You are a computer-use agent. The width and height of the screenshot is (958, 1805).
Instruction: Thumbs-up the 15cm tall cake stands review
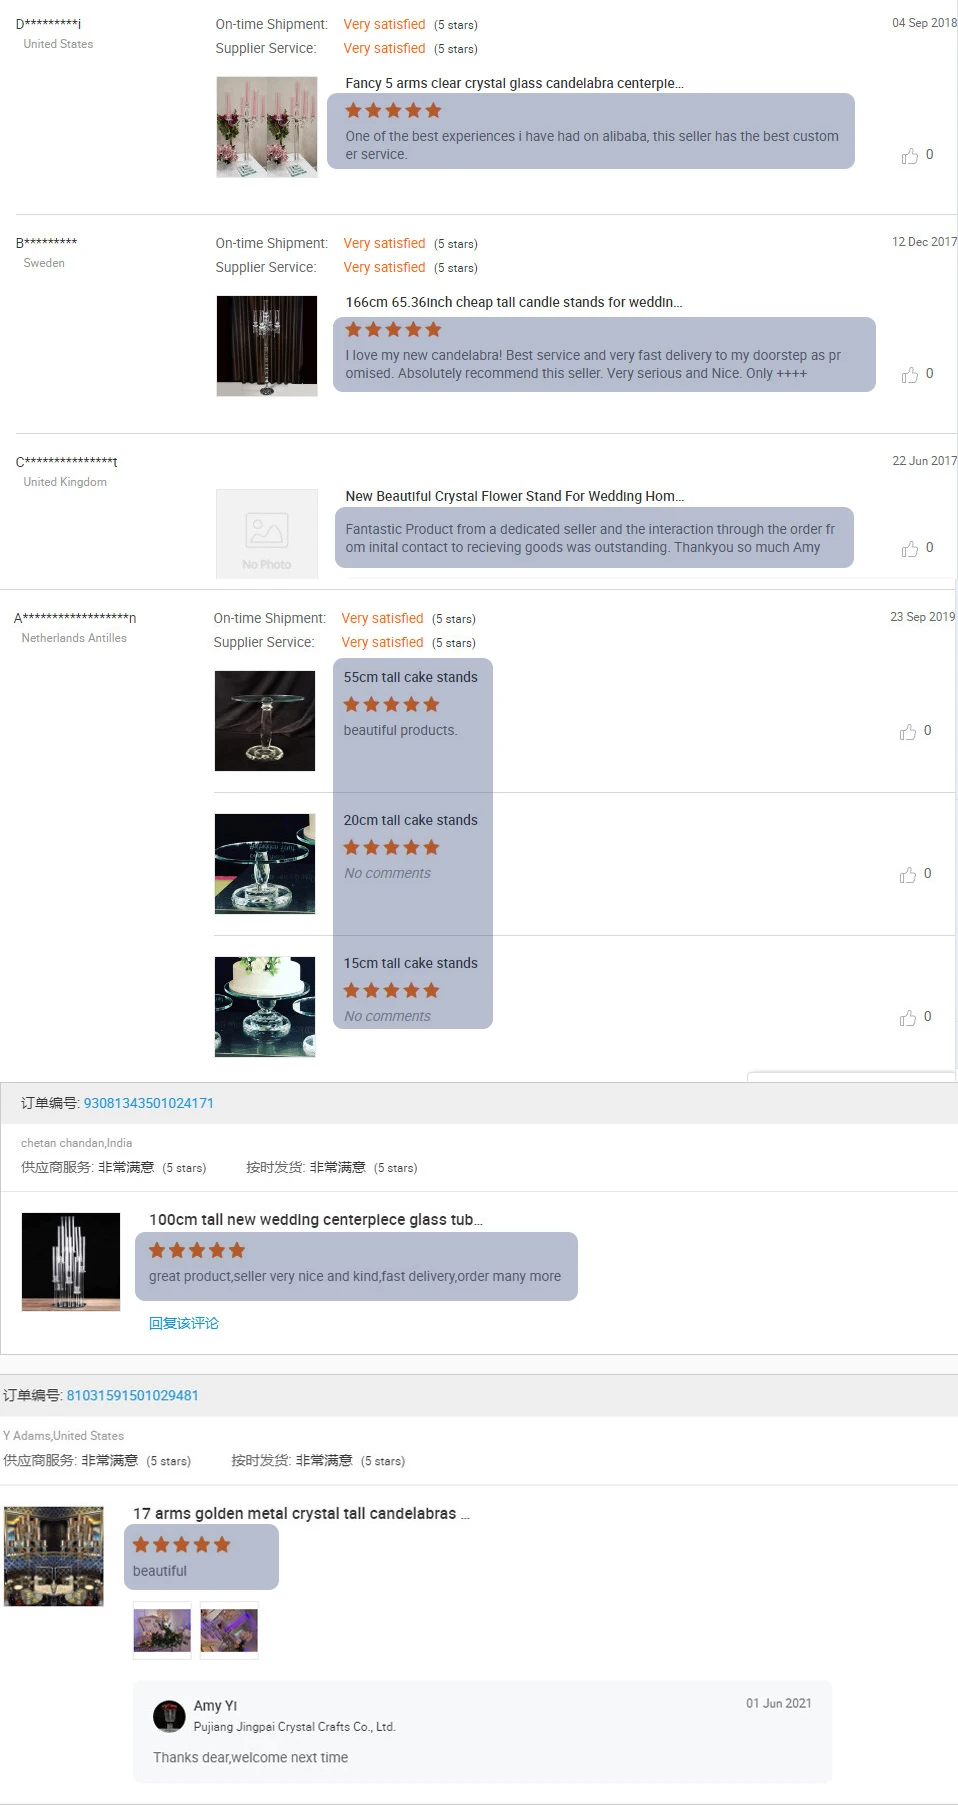[907, 1018]
